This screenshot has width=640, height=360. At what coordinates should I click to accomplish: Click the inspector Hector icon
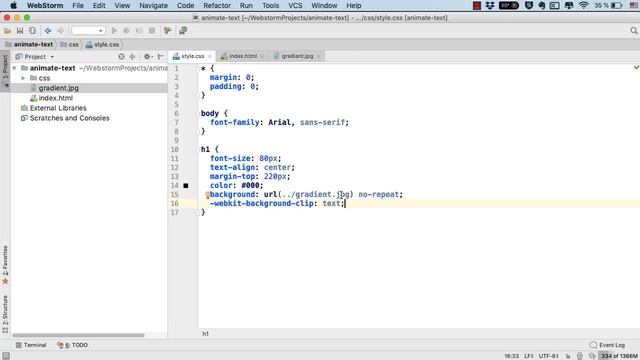point(580,356)
